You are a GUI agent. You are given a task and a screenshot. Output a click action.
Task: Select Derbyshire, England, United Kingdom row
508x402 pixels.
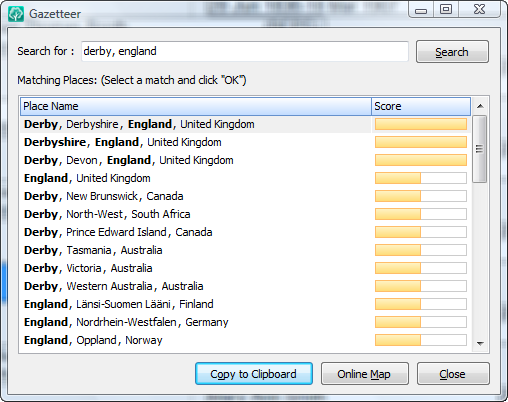point(245,142)
